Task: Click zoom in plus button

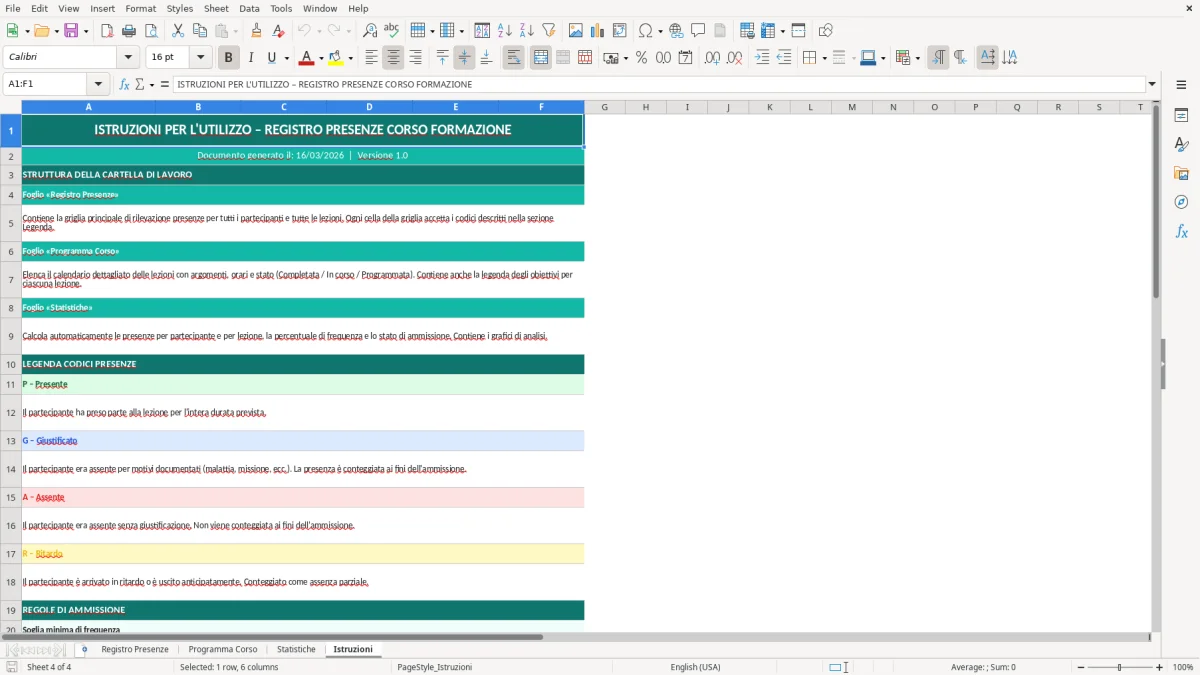Action: click(1160, 667)
